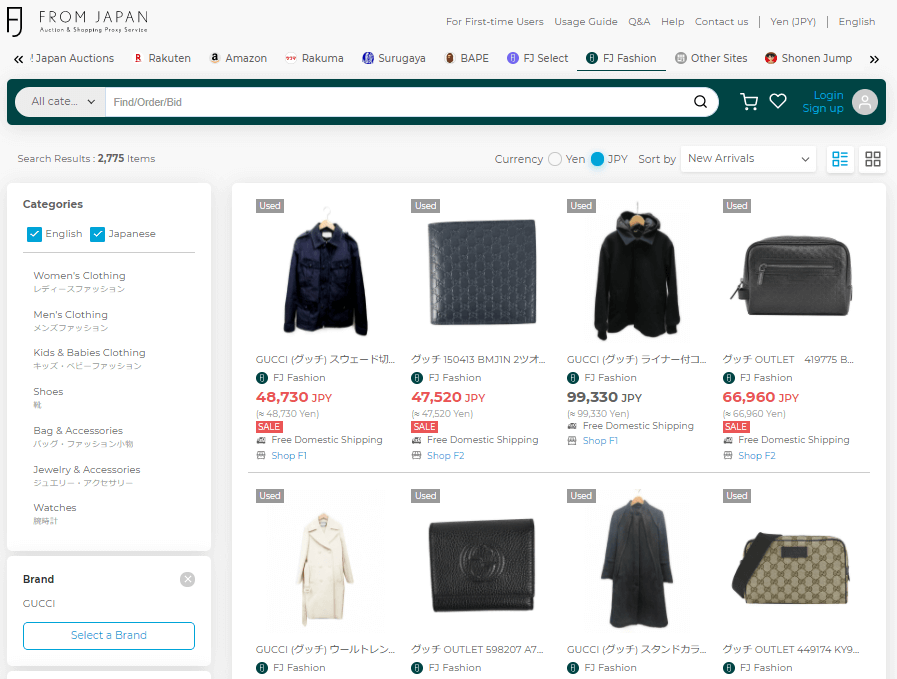Click the Select a Brand button

[109, 636]
